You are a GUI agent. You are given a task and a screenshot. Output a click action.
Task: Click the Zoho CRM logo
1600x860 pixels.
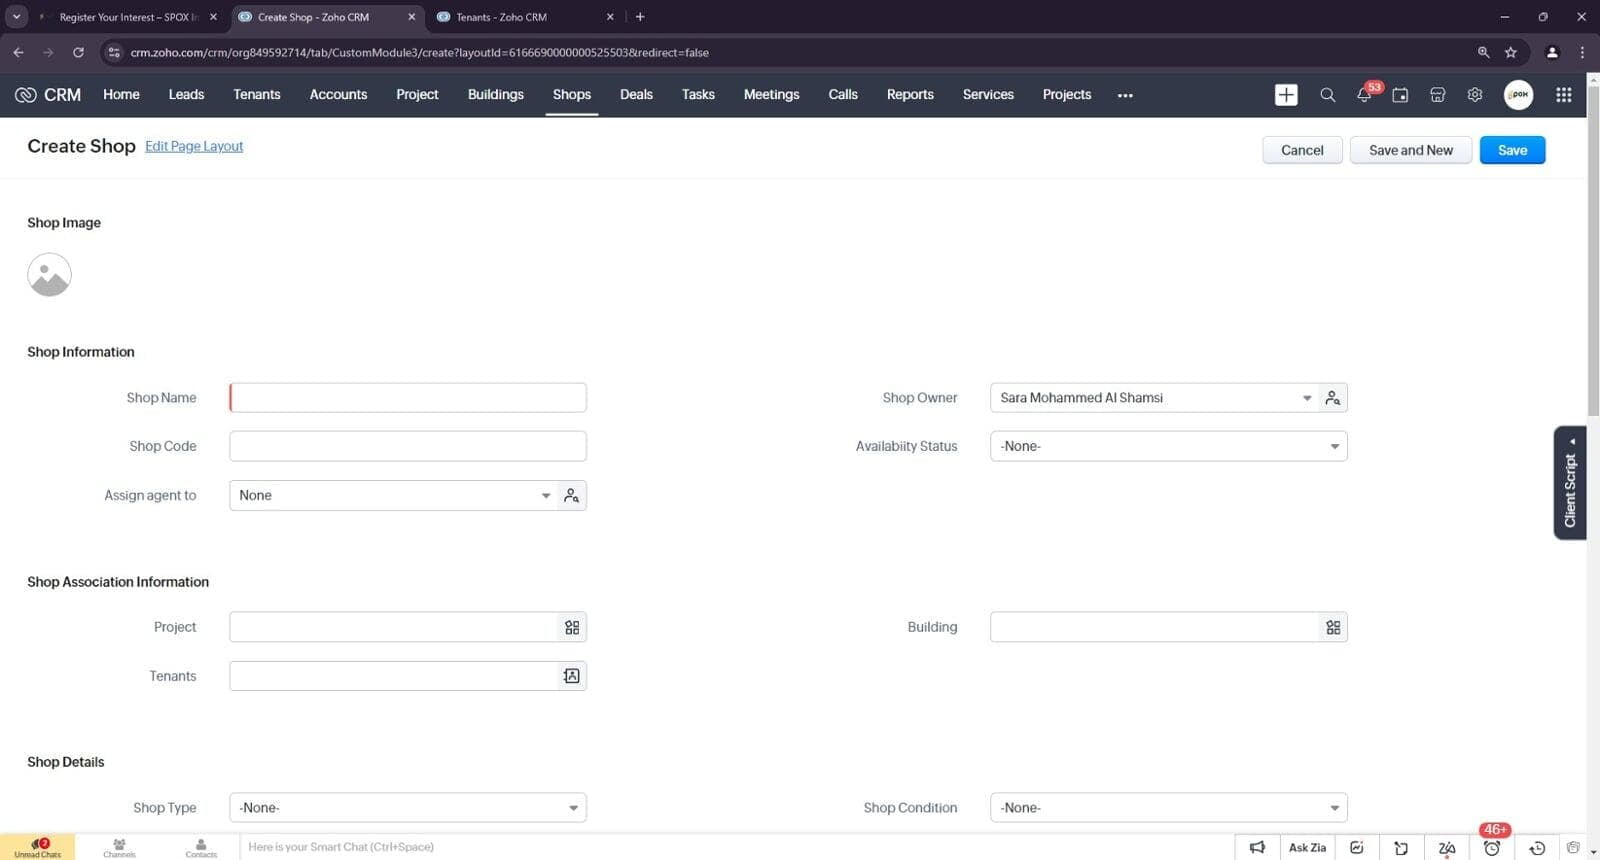pos(47,95)
